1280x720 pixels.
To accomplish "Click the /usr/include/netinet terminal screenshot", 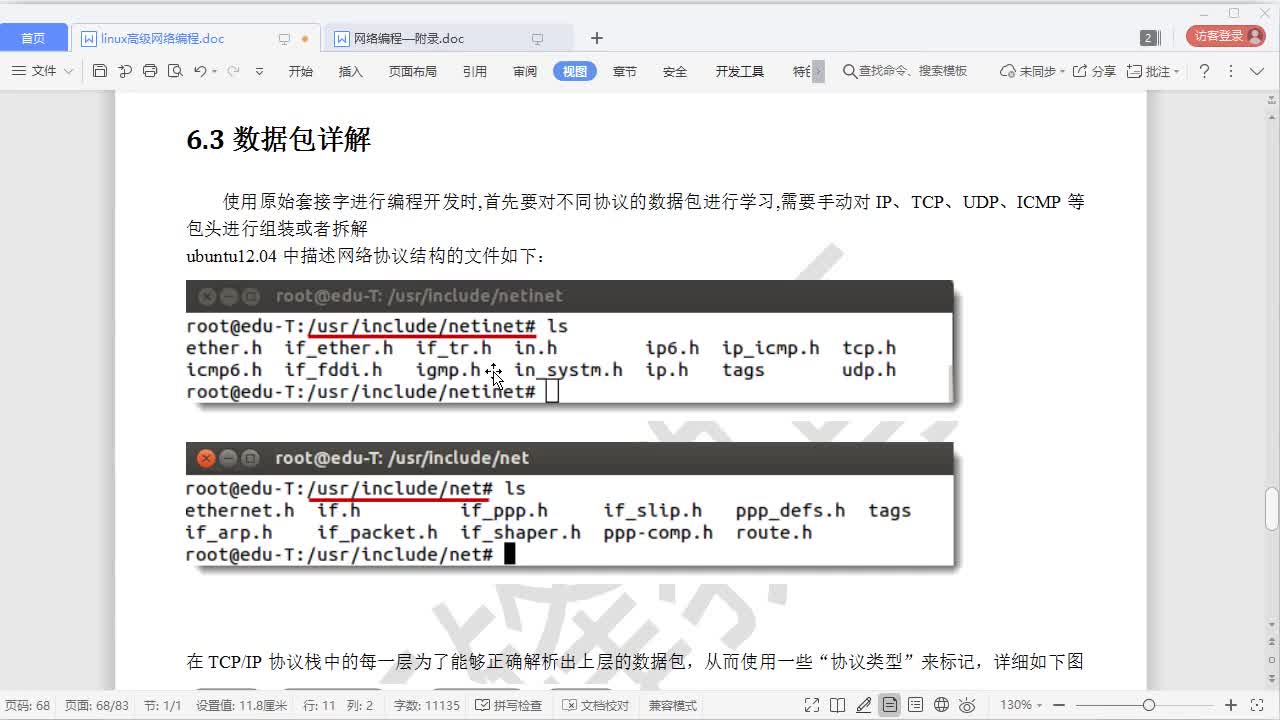I will [x=570, y=342].
